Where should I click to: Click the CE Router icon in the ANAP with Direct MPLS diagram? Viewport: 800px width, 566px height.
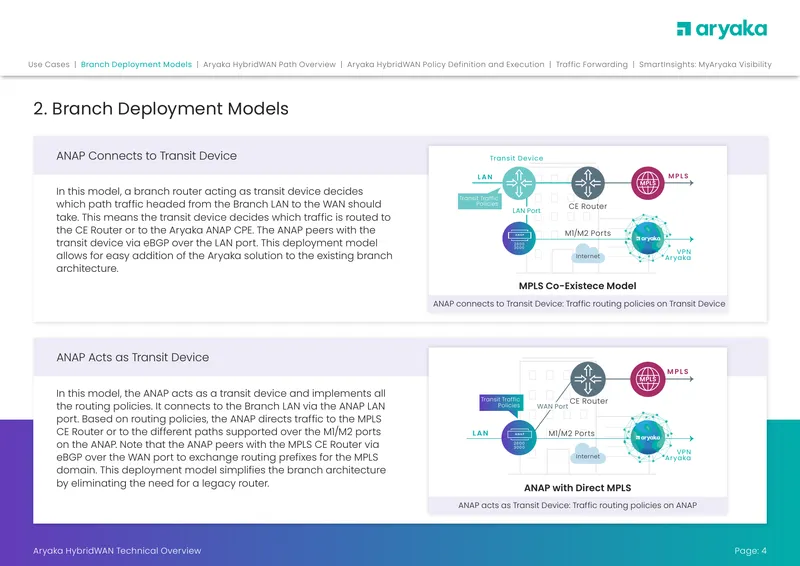point(588,379)
